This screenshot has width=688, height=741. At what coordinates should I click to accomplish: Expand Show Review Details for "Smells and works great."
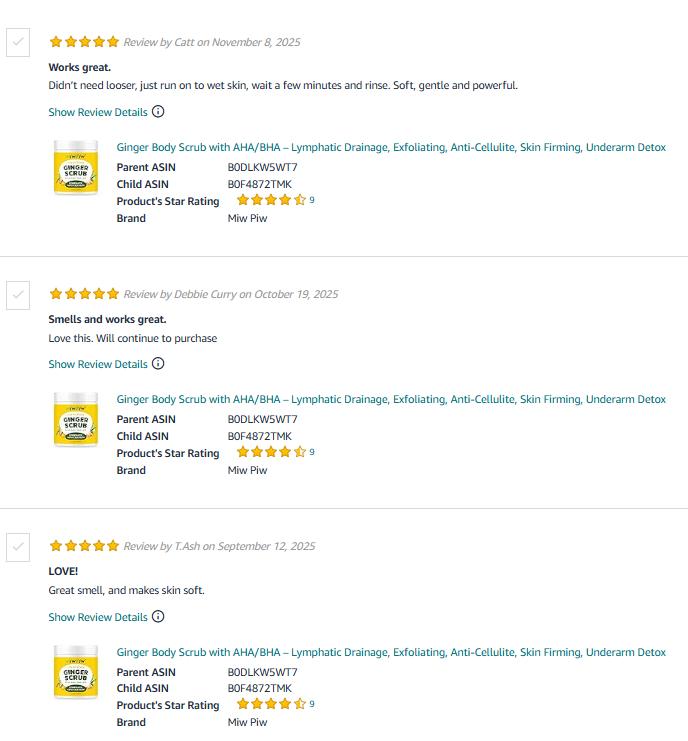point(98,364)
